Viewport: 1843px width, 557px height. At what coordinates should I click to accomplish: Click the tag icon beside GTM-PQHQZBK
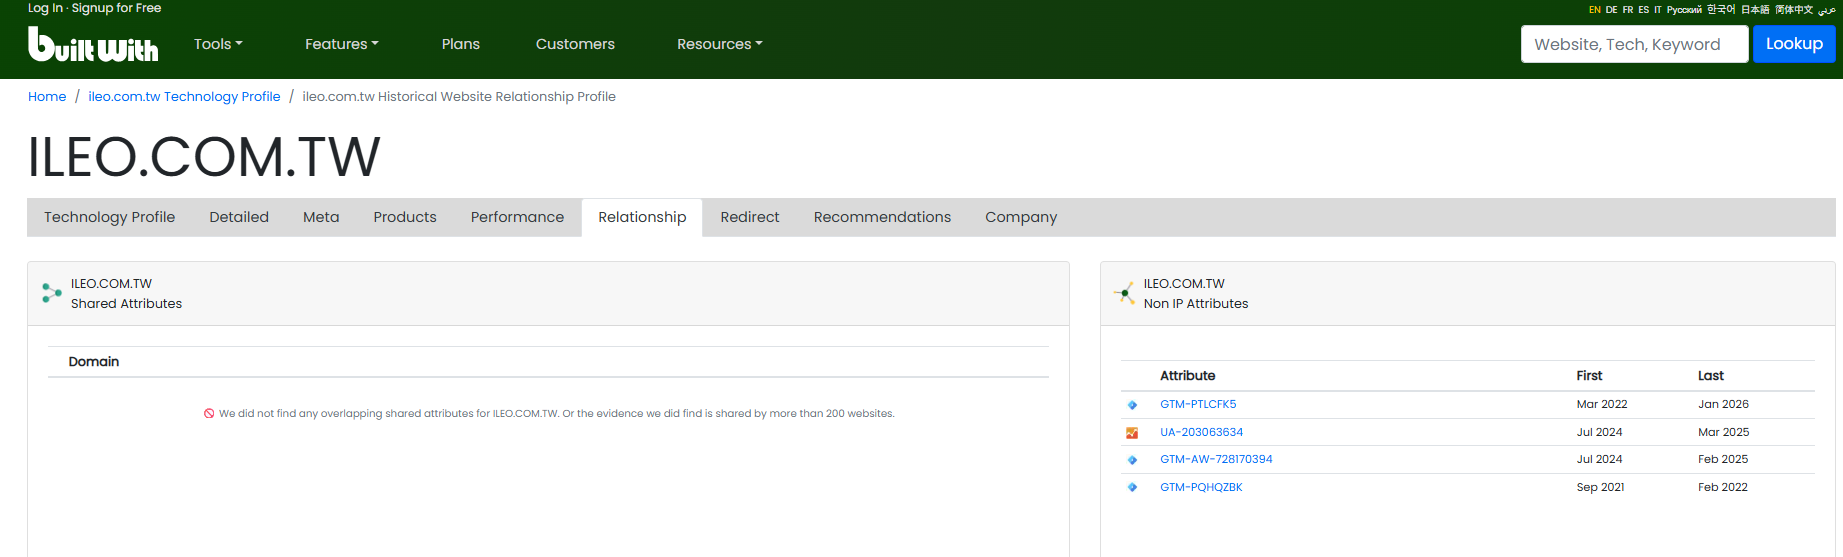click(x=1132, y=488)
